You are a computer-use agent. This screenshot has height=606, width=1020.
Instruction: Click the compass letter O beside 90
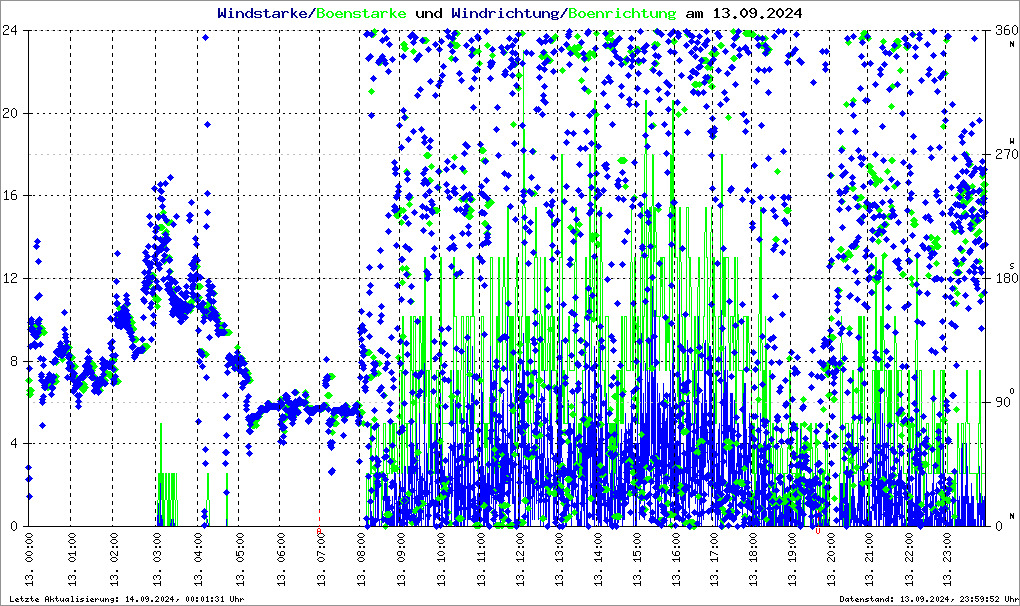coord(1012,390)
